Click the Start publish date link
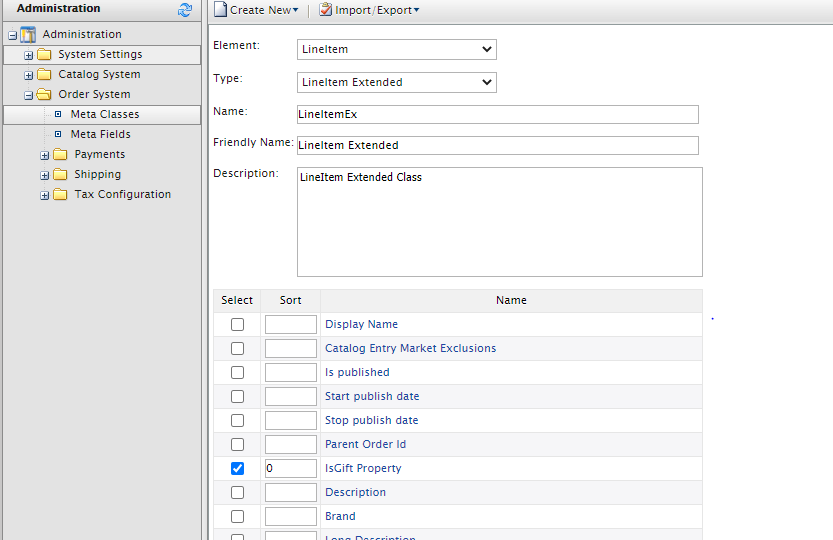Image resolution: width=833 pixels, height=540 pixels. (372, 396)
